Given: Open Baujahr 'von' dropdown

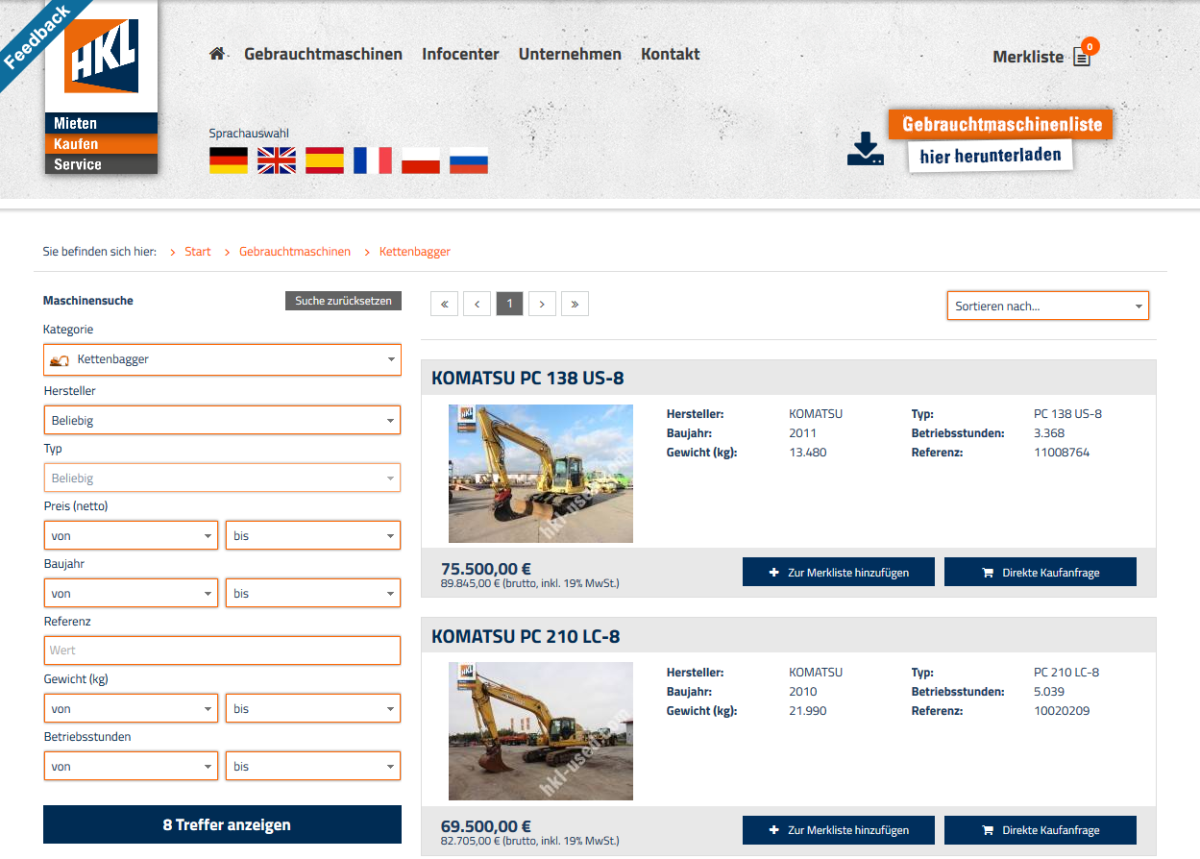Looking at the screenshot, I should tap(131, 594).
